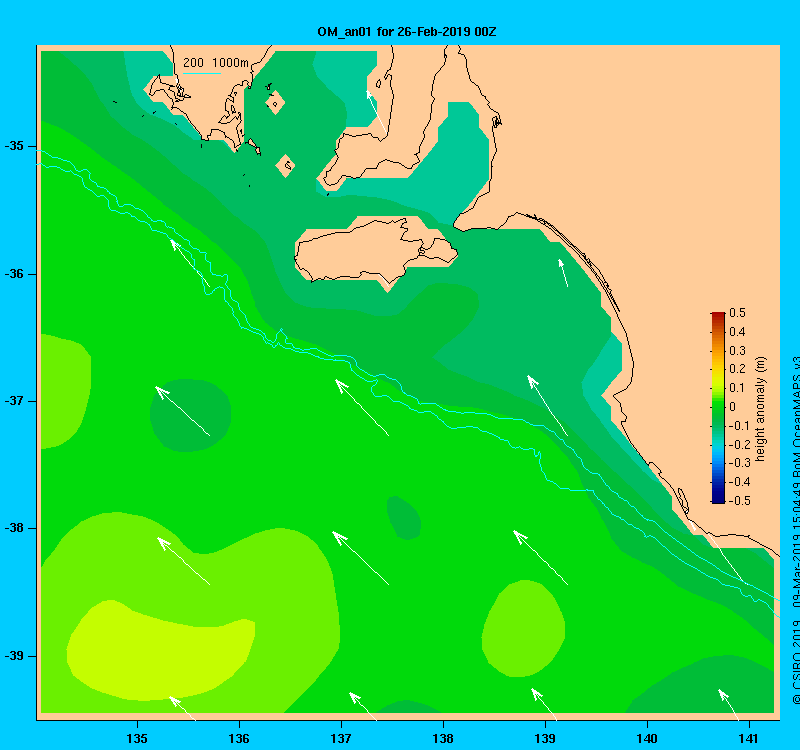Click the '137' longitude tick label

pos(341,738)
